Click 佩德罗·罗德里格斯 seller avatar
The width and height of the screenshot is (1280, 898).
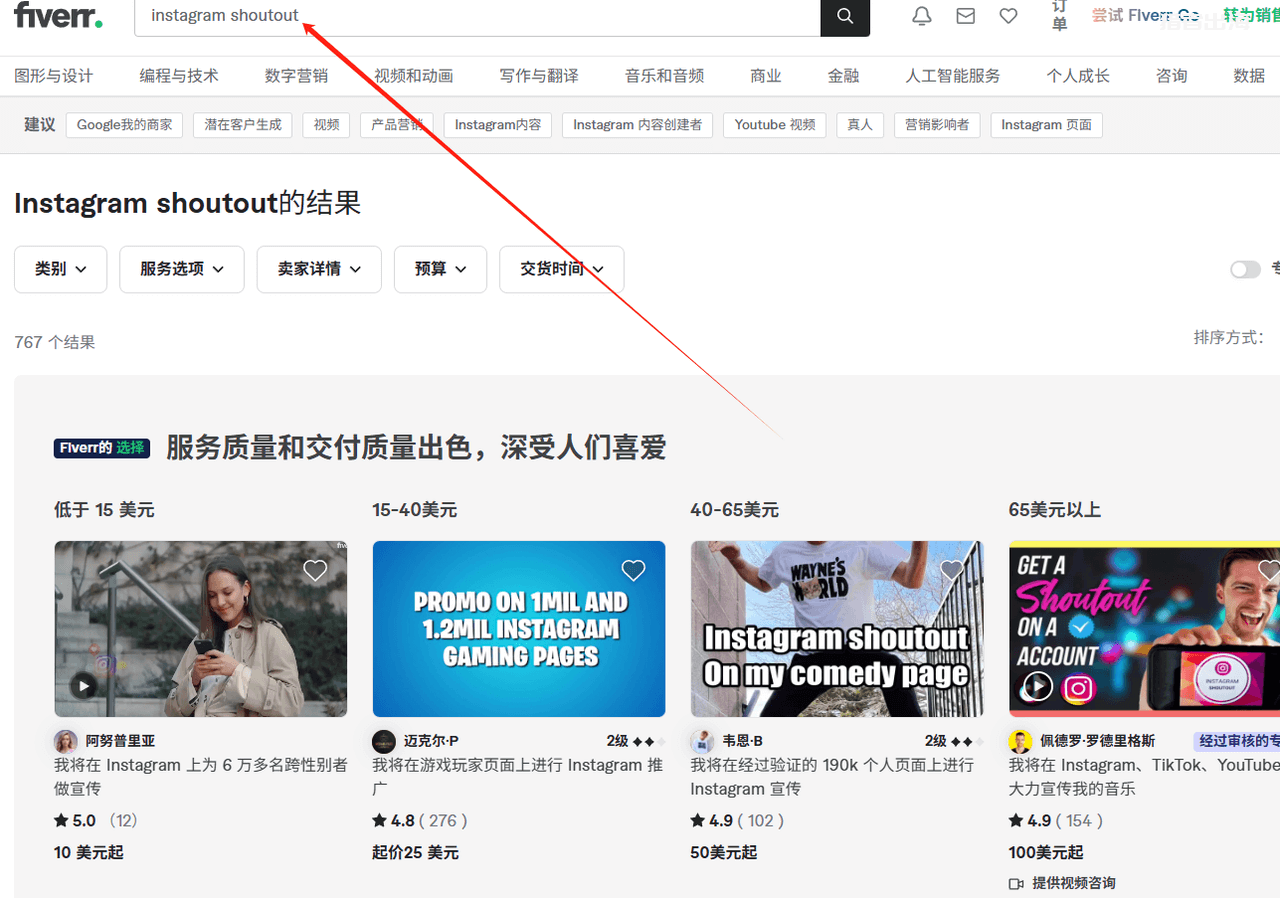point(1020,741)
